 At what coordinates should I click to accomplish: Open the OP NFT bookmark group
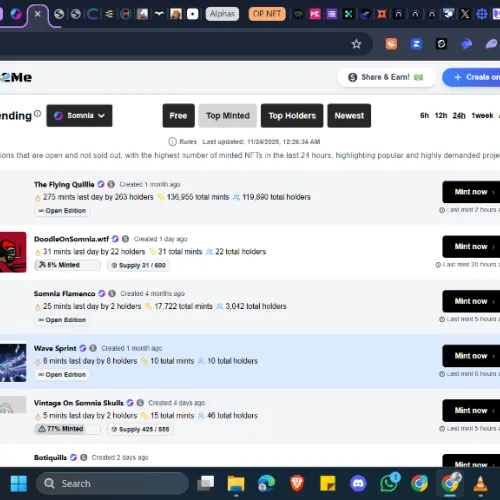(x=267, y=14)
